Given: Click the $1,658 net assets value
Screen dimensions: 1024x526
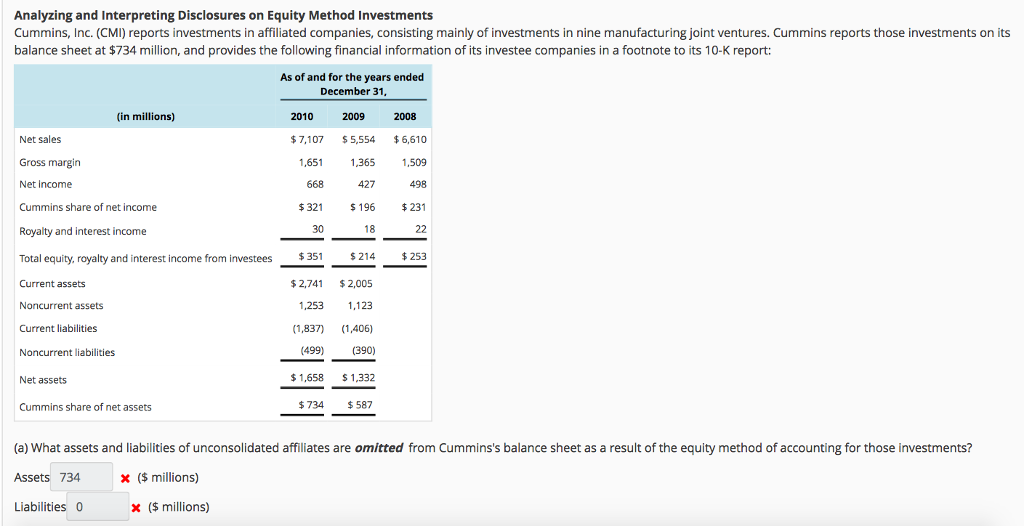Looking at the screenshot, I should (x=307, y=377).
